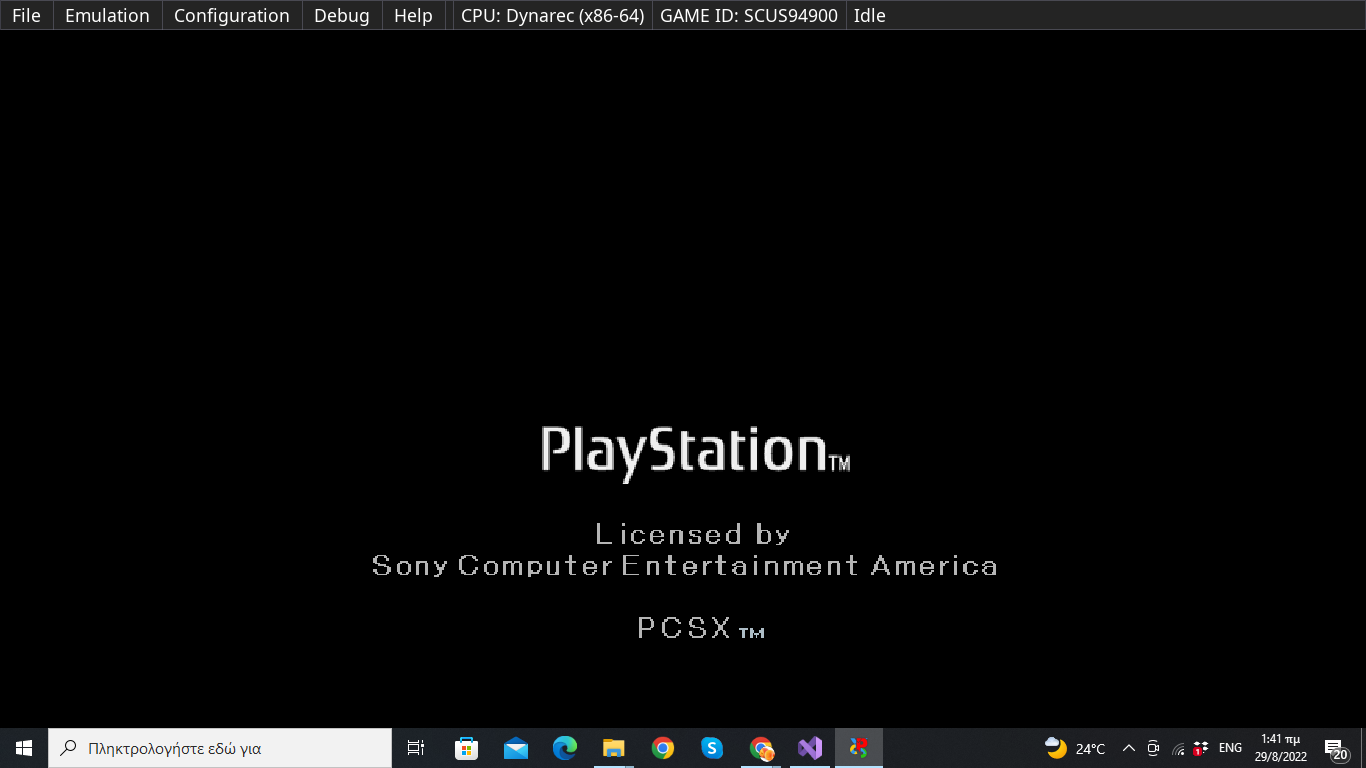Image resolution: width=1366 pixels, height=768 pixels.
Task: Open the weather widget showing 24°C
Action: (x=1075, y=748)
